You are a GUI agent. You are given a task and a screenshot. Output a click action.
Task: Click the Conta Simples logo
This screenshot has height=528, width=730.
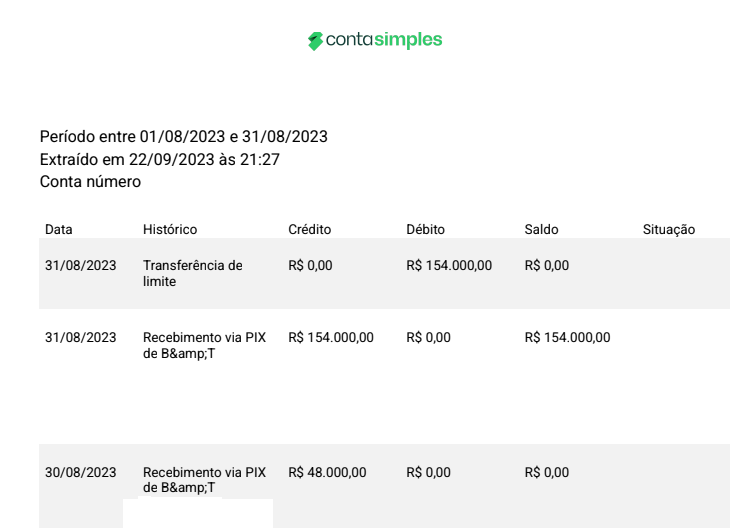pyautogui.click(x=375, y=41)
